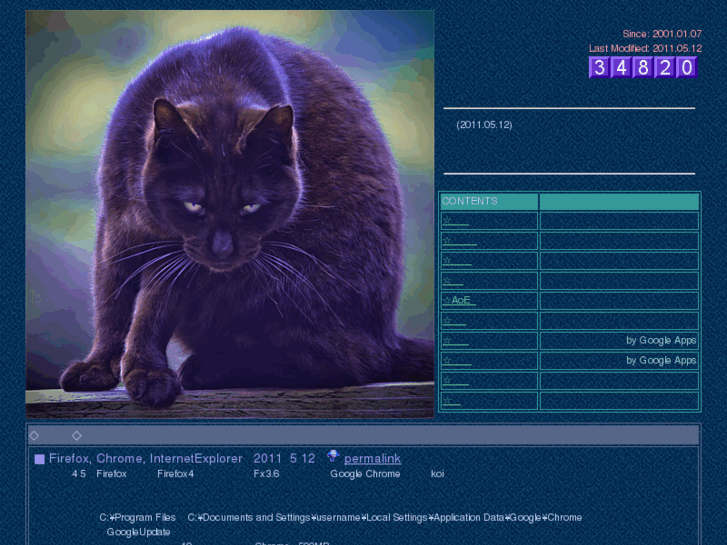Click the black cat photo
Viewport: 727px width, 545px height.
[230, 214]
